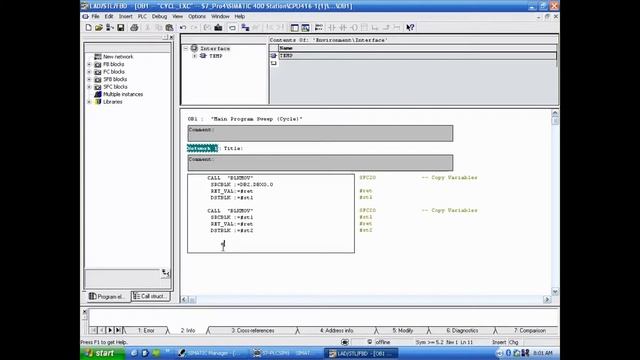Switch to the Call structure tab
Screen dimensions: 640x360
click(x=150, y=296)
